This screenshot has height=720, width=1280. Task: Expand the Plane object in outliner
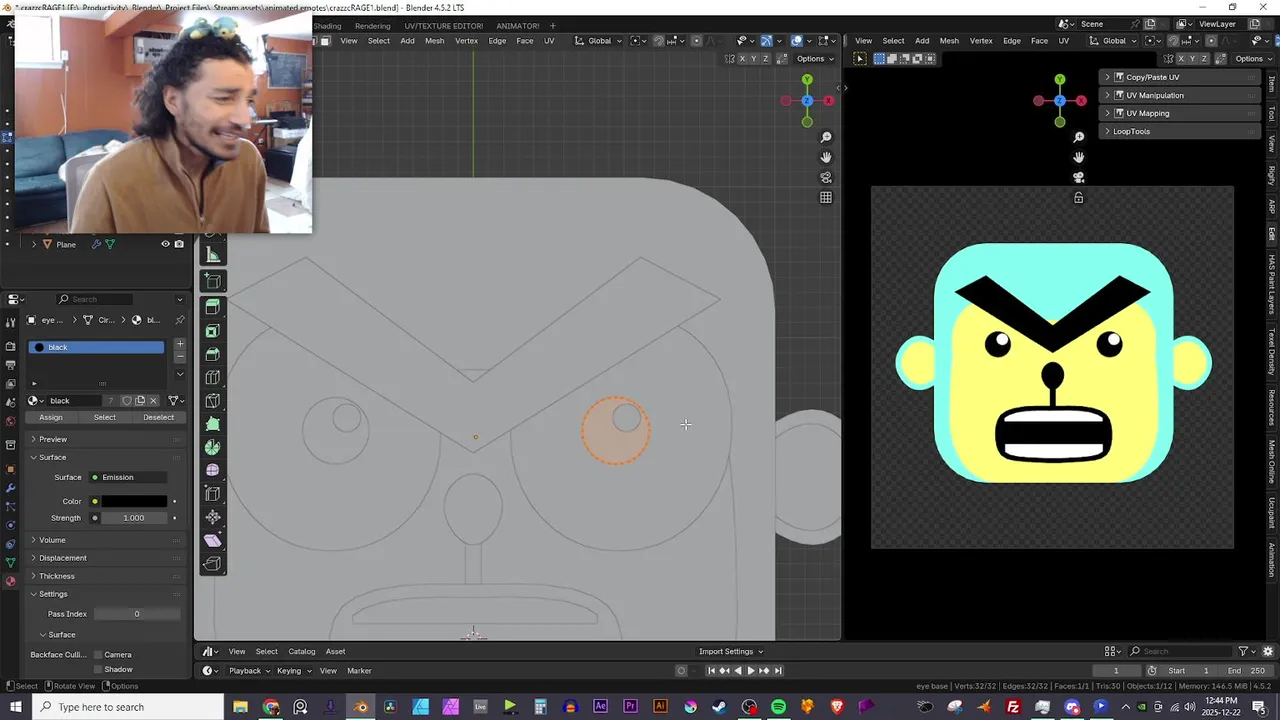[34, 244]
